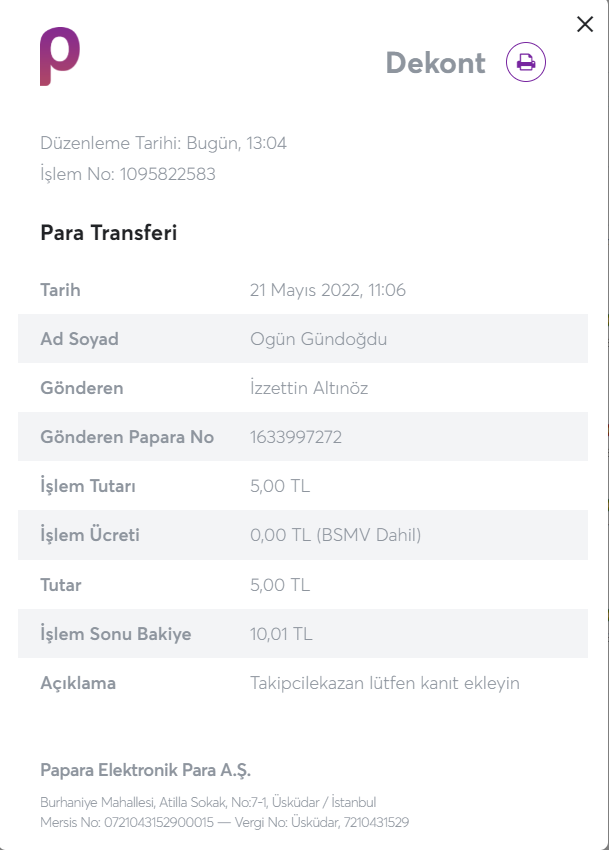Click the print receipt icon
Image resolution: width=609 pixels, height=850 pixels.
pyautogui.click(x=525, y=62)
